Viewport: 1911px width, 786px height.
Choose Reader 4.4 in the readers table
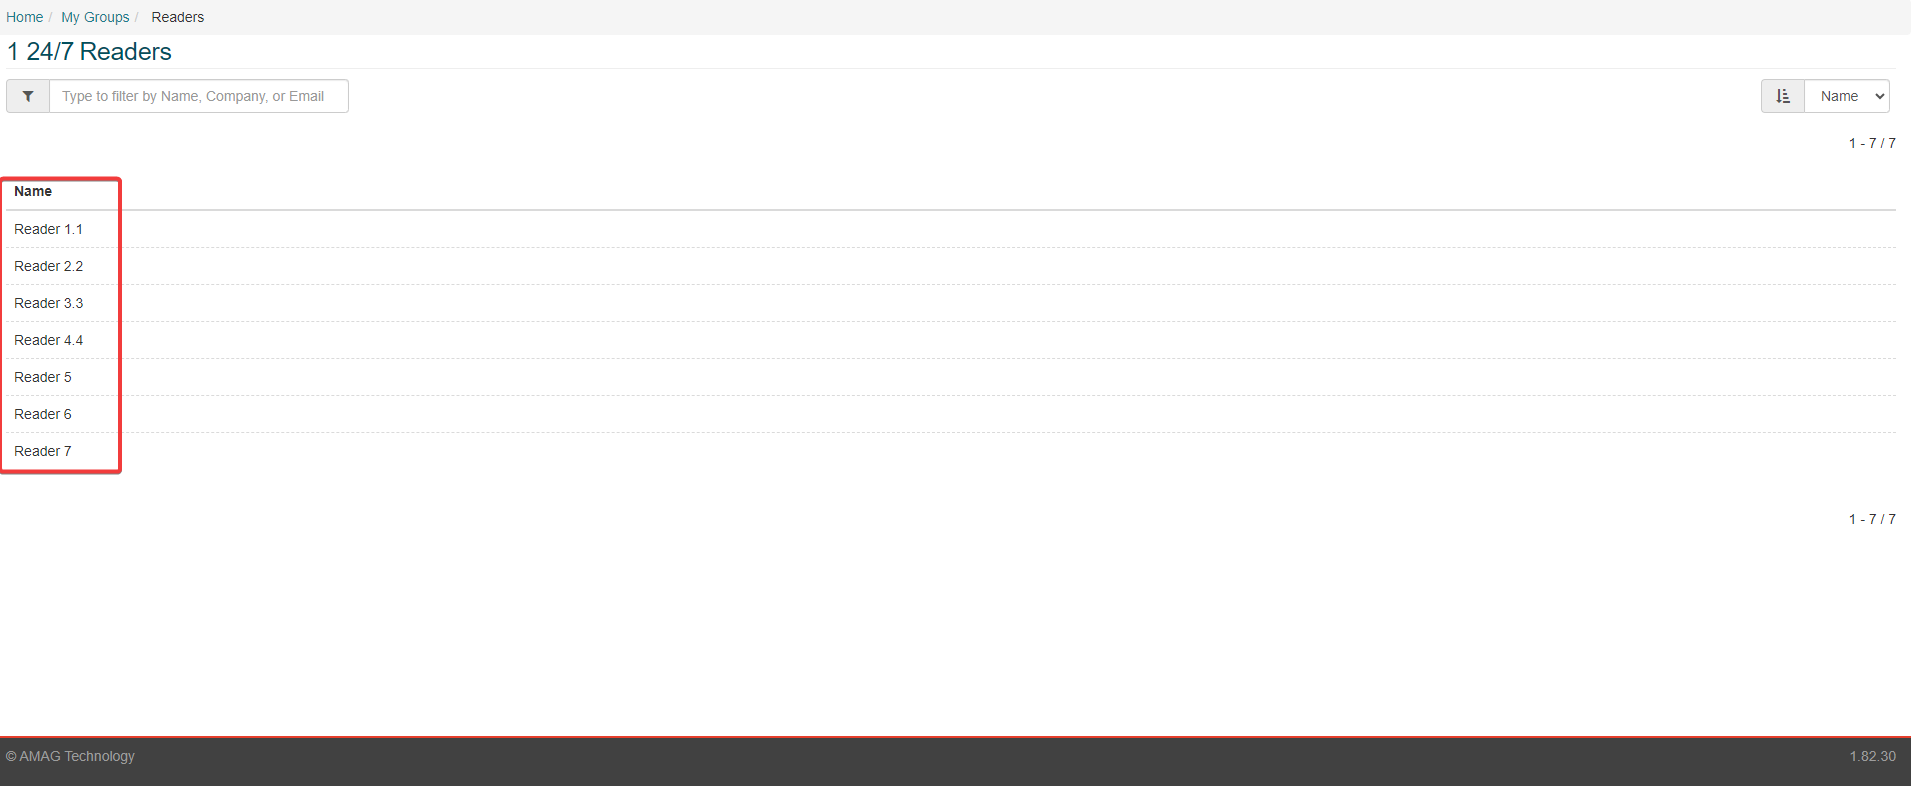pos(48,340)
